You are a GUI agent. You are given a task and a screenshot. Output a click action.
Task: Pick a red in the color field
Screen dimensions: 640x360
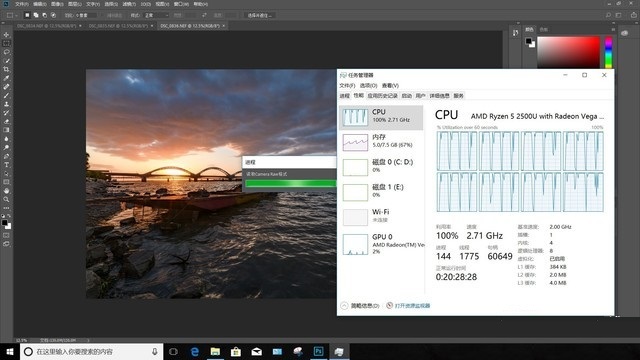click(568, 52)
